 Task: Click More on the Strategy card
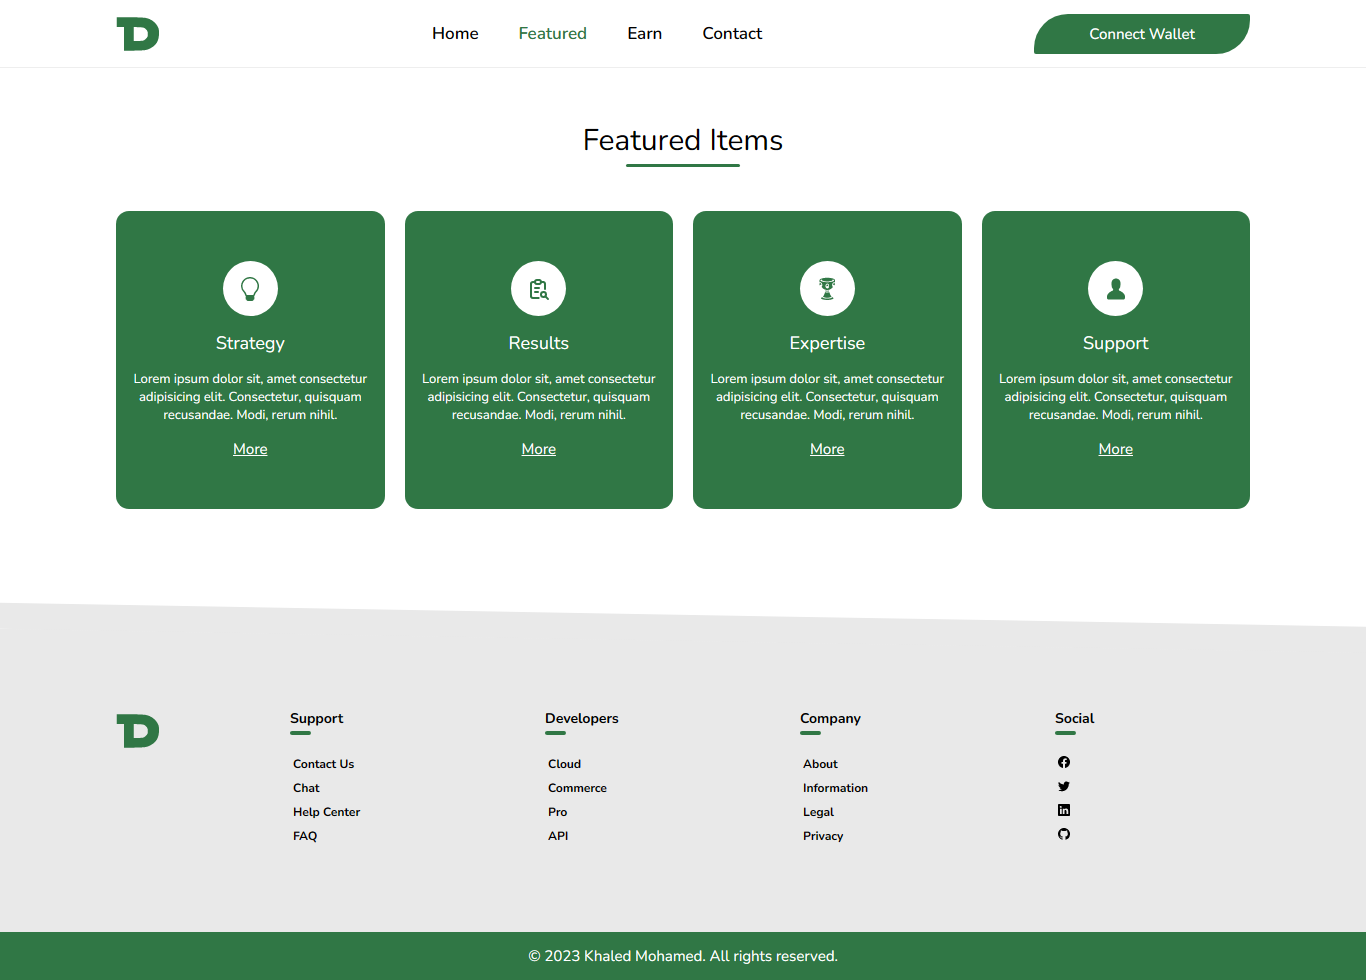(x=250, y=448)
